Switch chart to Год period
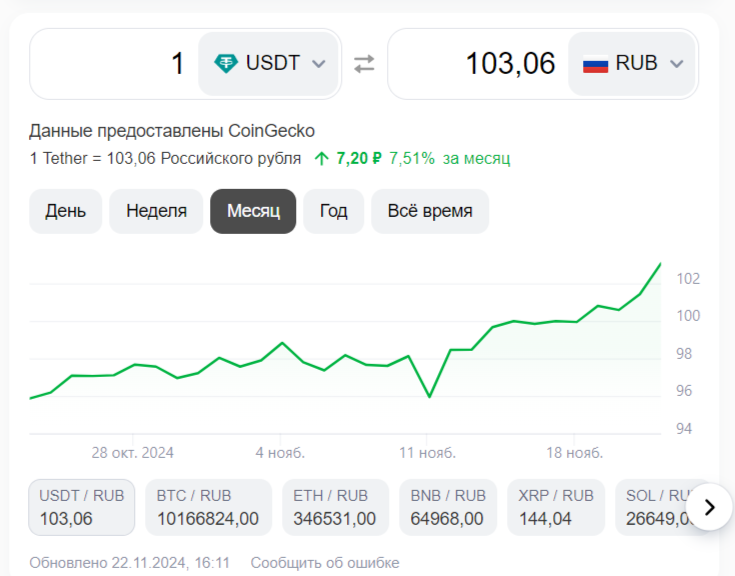 pyautogui.click(x=334, y=211)
